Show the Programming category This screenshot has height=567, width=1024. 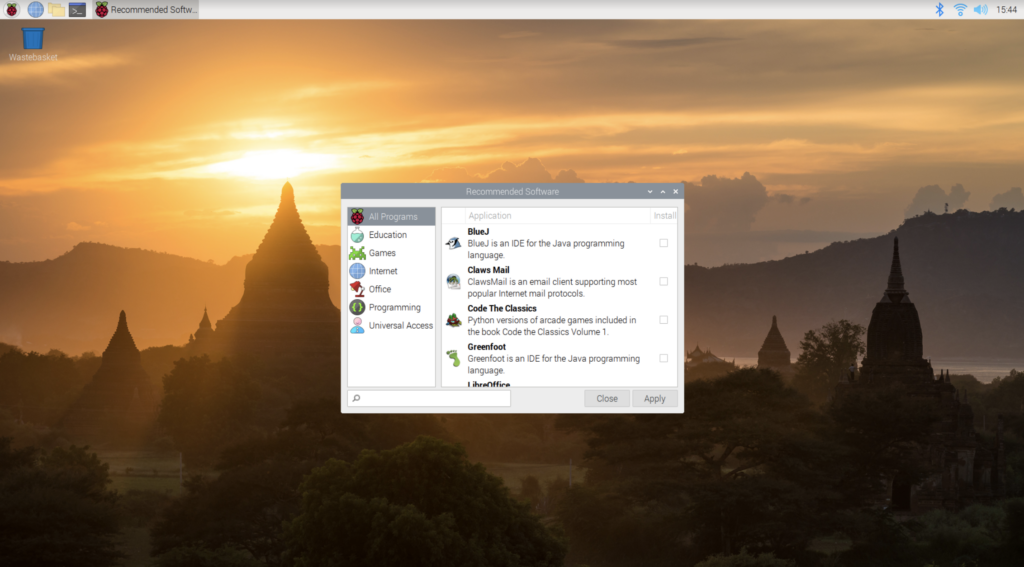pyautogui.click(x=394, y=307)
